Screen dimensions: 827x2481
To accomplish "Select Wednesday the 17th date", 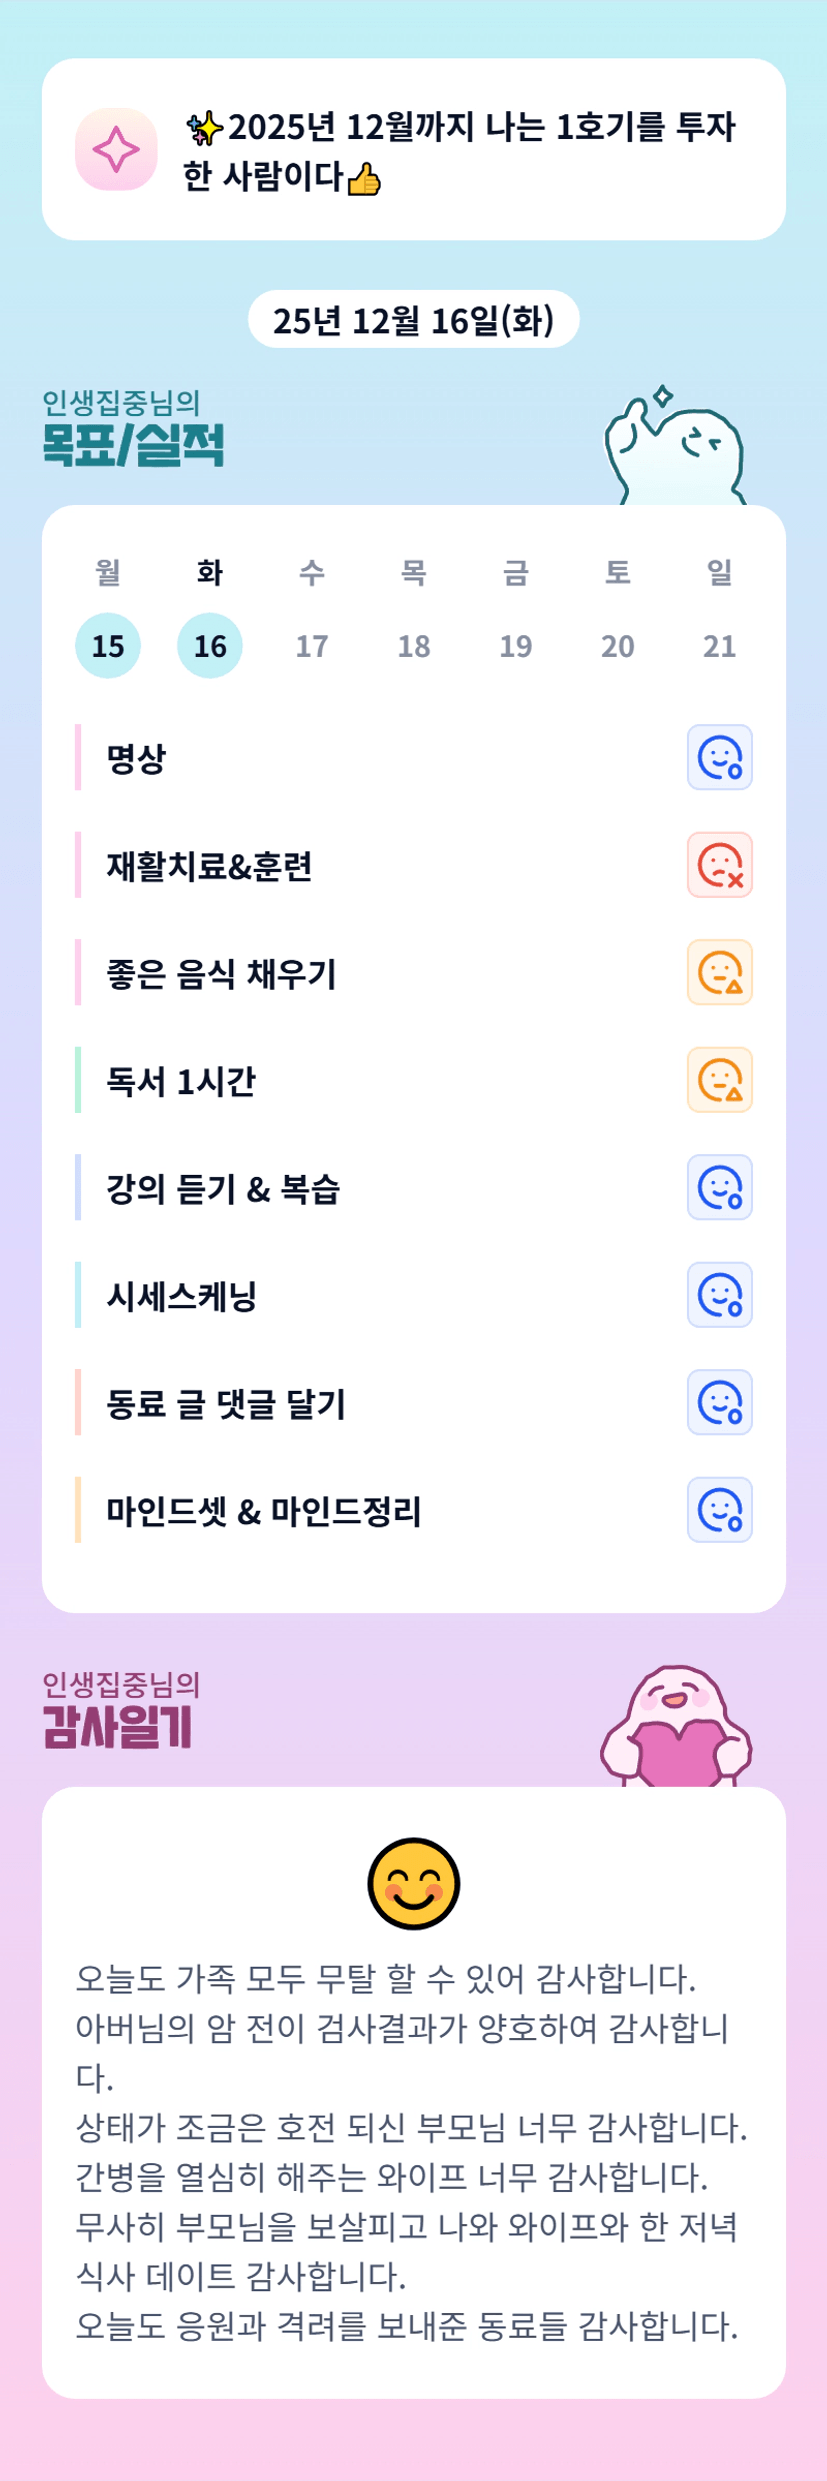I will (312, 646).
